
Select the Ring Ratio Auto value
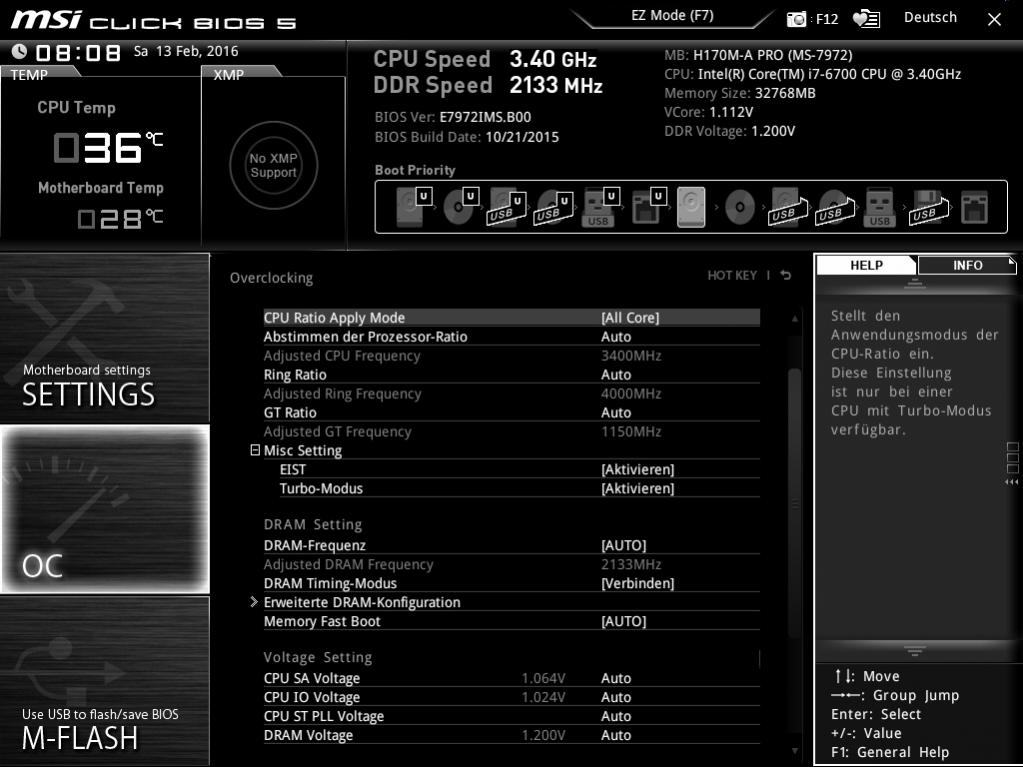(616, 374)
